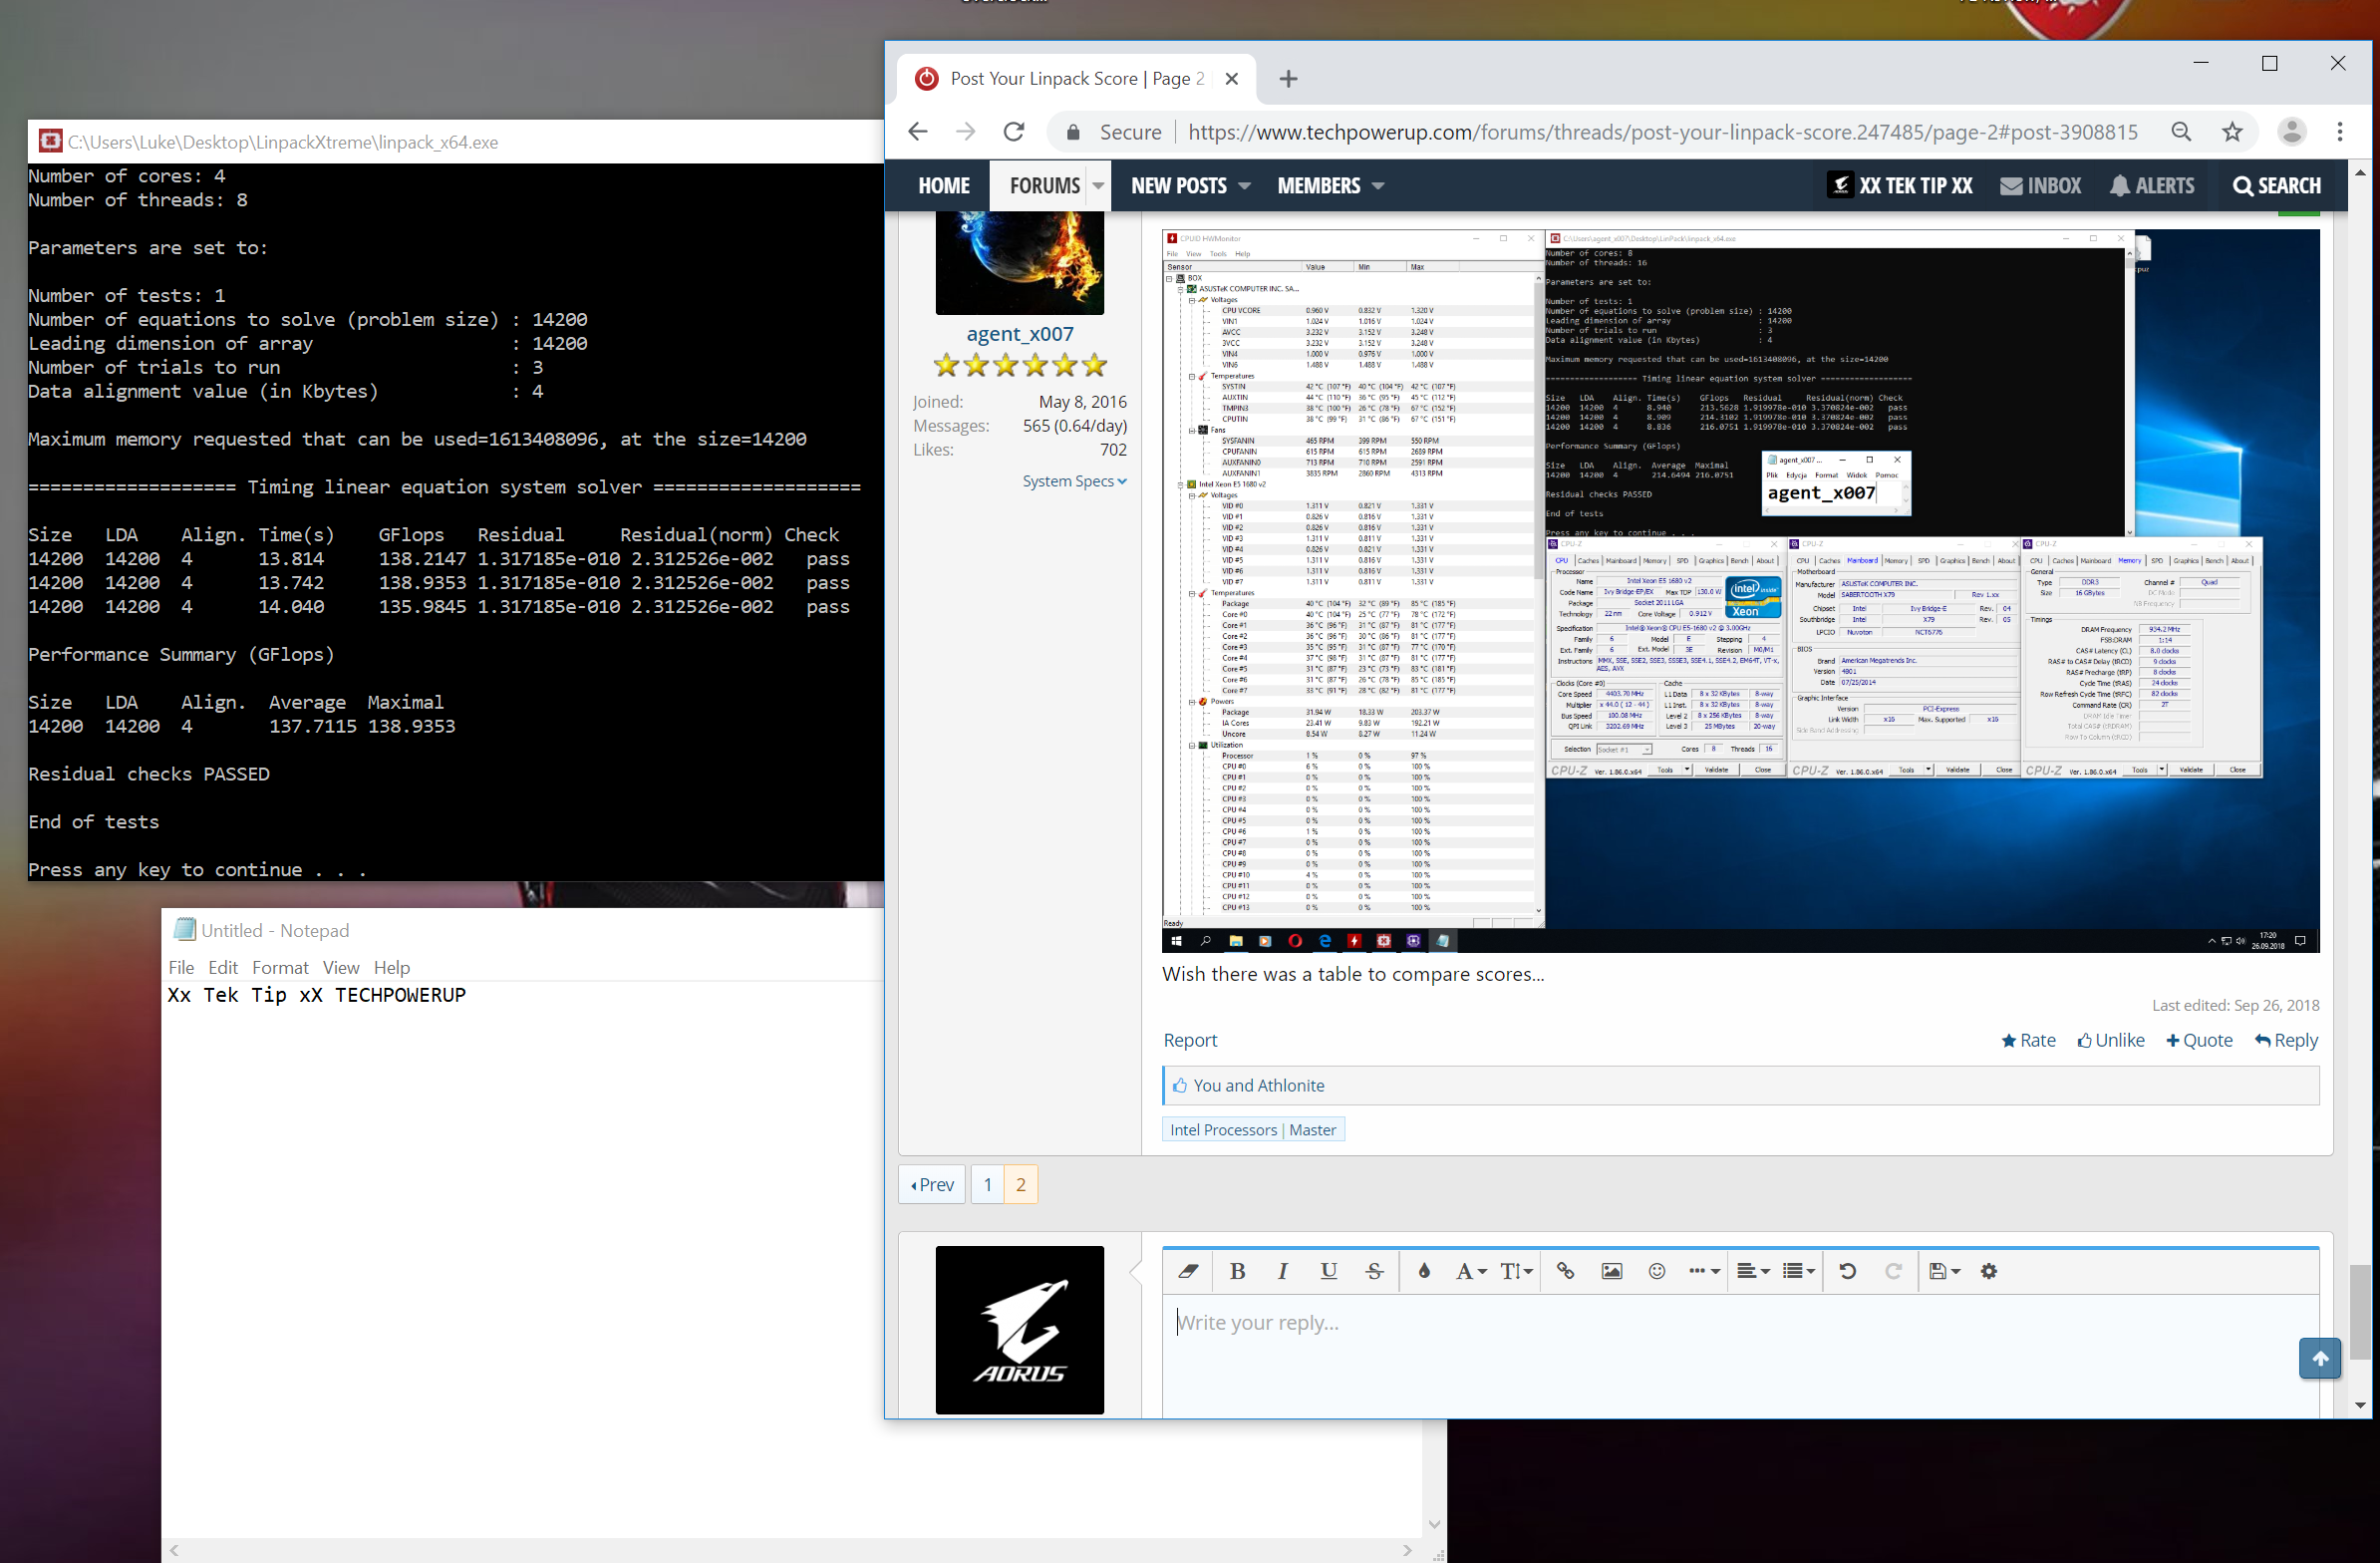The width and height of the screenshot is (2380, 1563).
Task: Click the AORUS avatar thumbnail
Action: pyautogui.click(x=1020, y=1330)
